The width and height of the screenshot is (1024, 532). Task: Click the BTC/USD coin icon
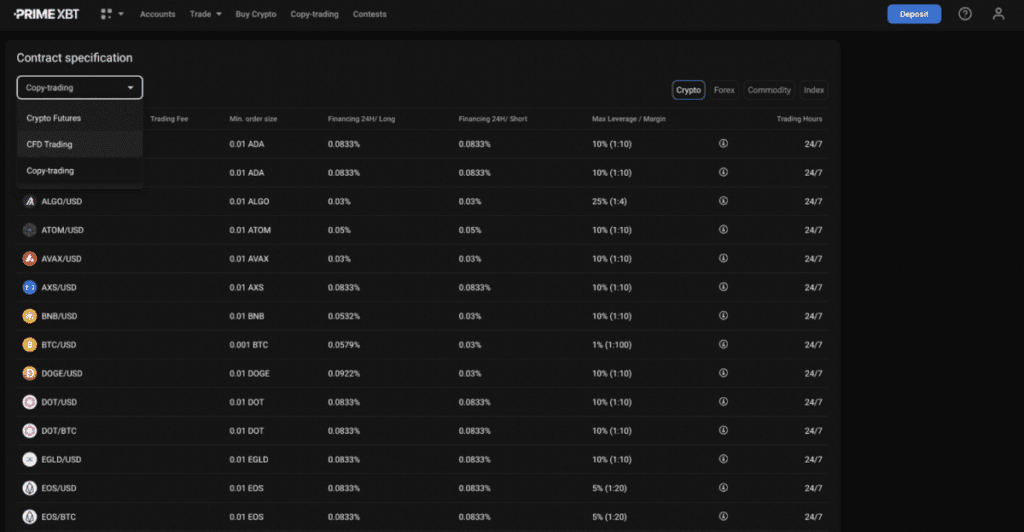pos(29,345)
